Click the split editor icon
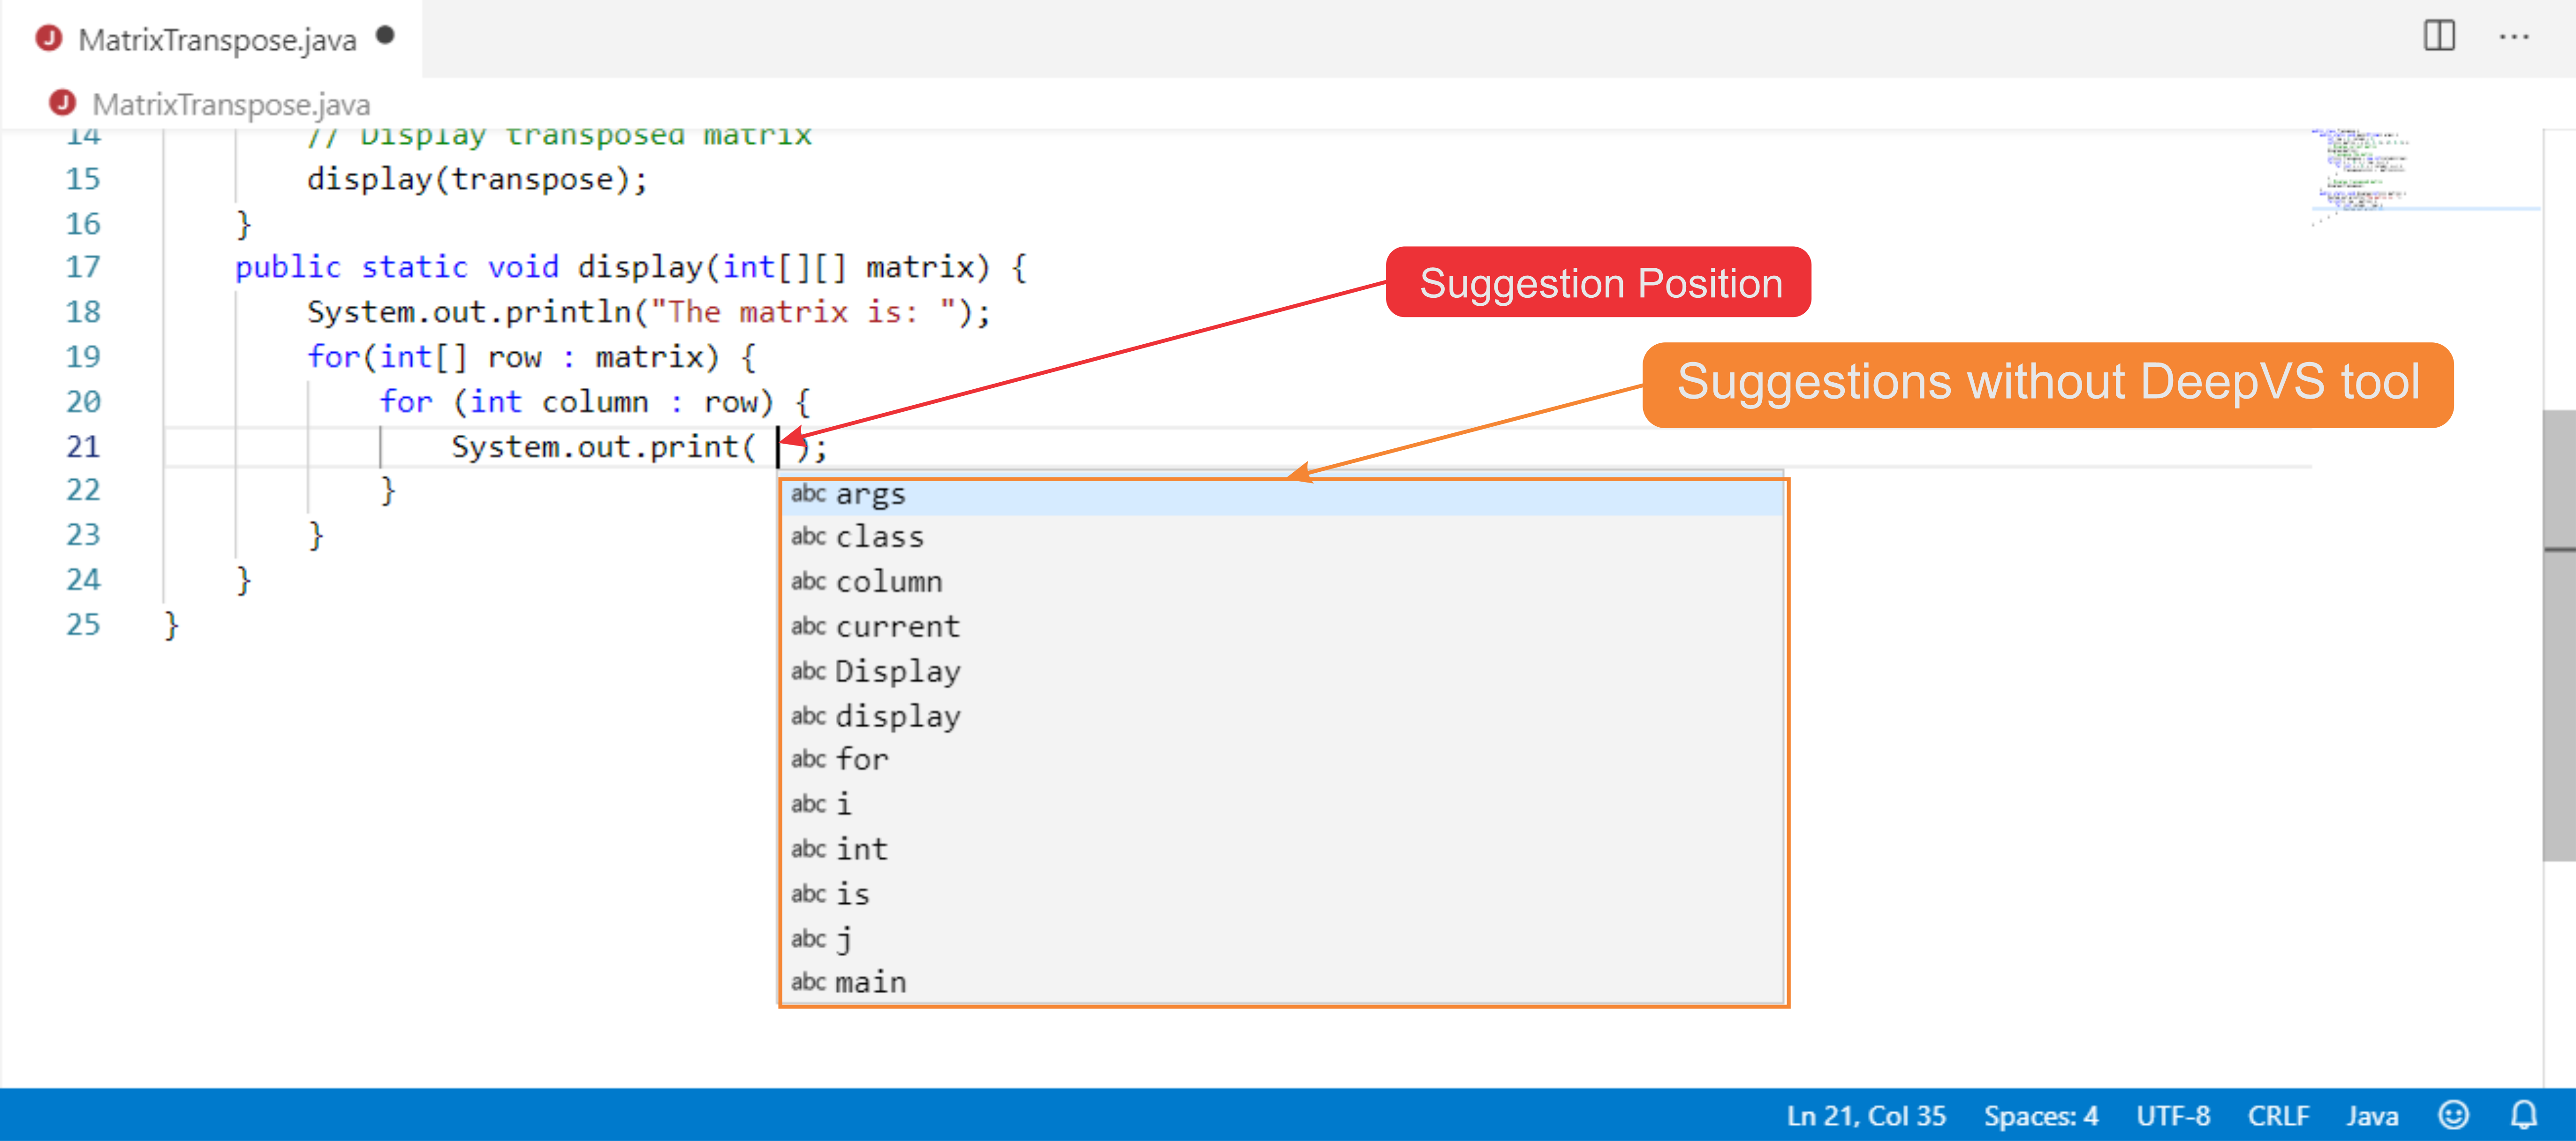The height and width of the screenshot is (1141, 2576). [2439, 36]
